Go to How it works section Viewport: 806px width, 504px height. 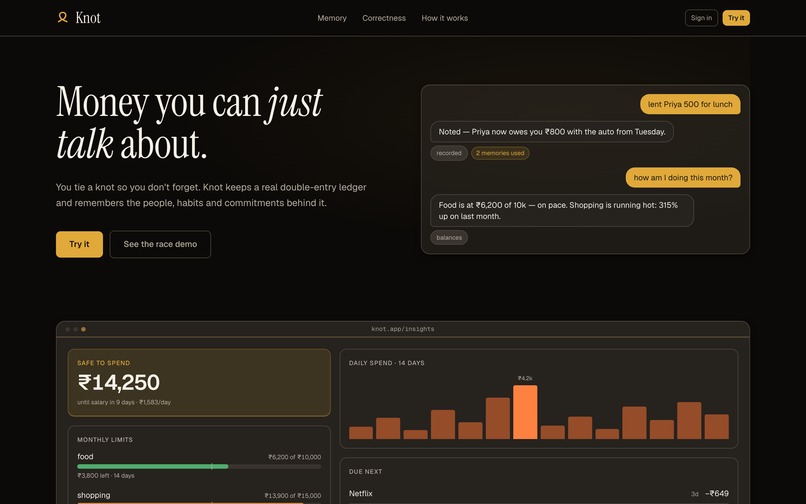445,18
